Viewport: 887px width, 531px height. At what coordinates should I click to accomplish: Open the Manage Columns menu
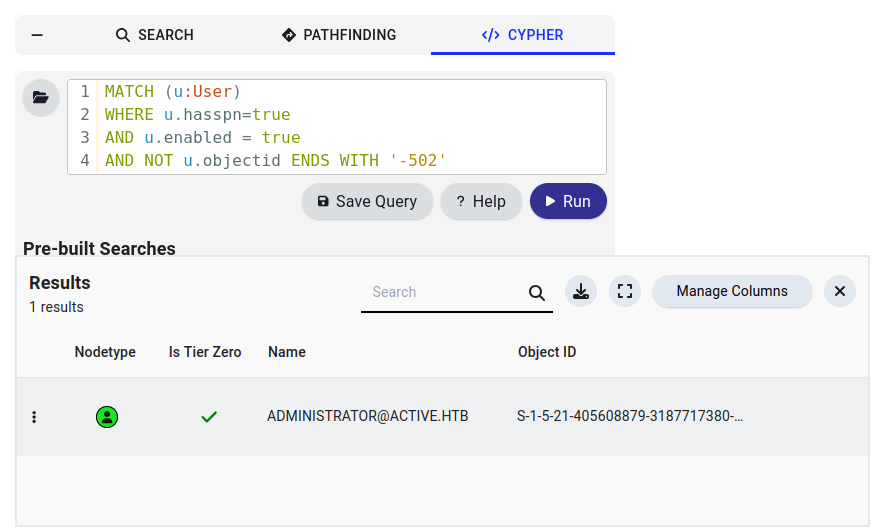click(732, 291)
